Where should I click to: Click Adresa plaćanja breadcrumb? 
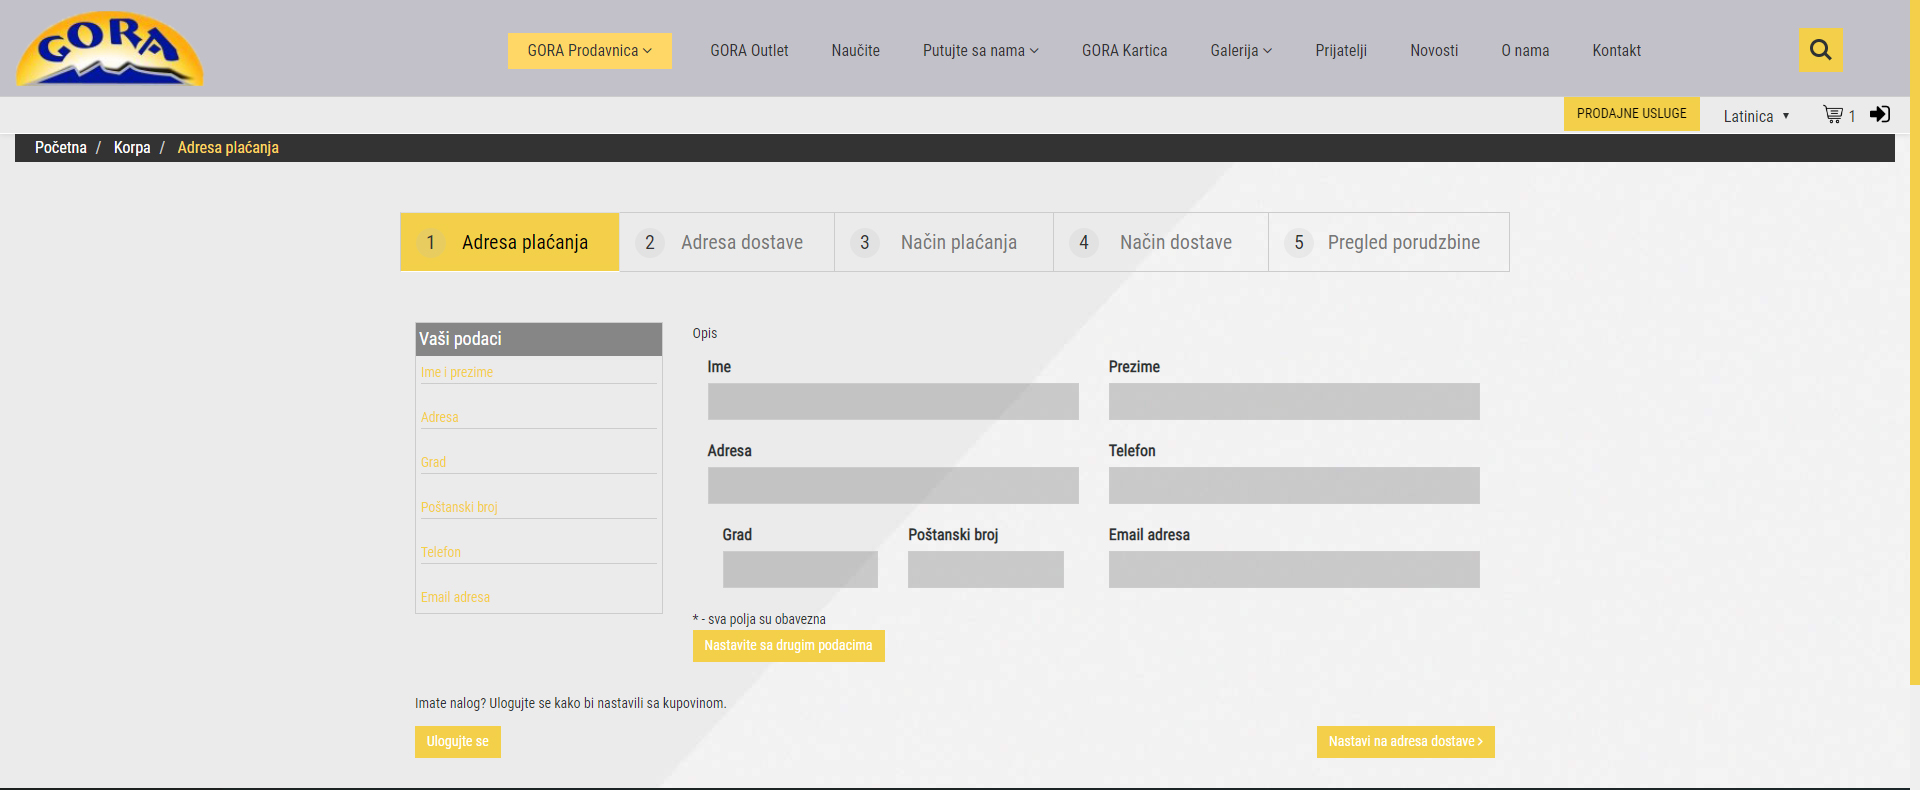[228, 148]
